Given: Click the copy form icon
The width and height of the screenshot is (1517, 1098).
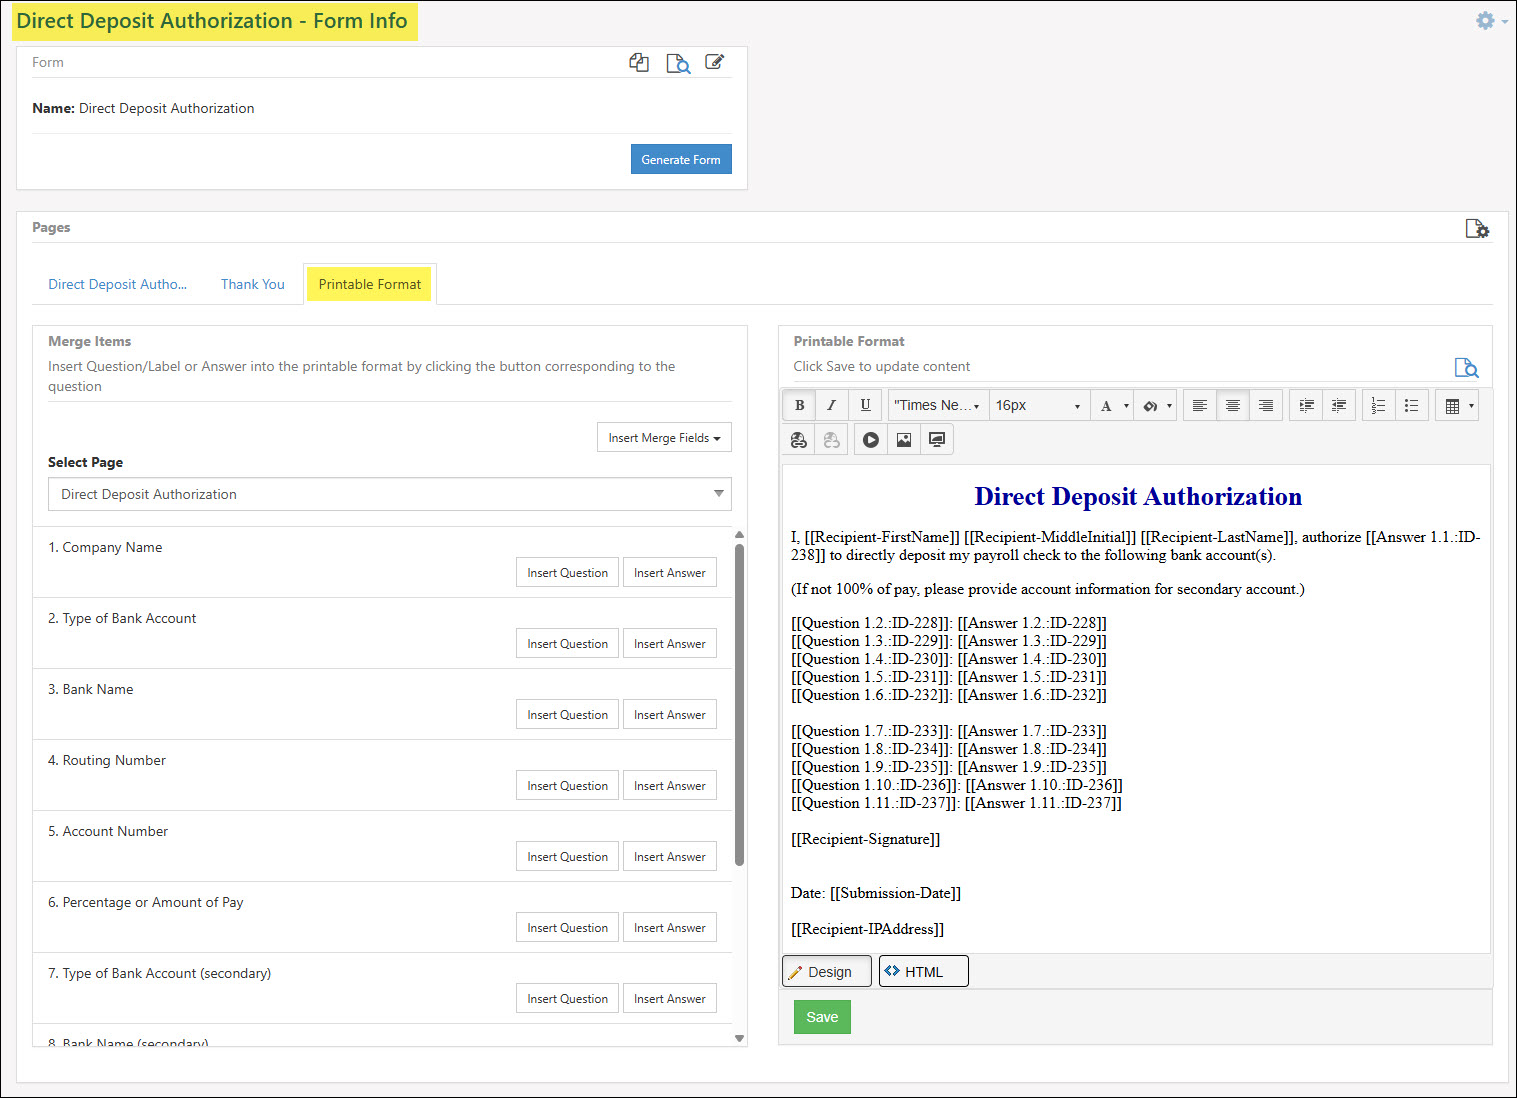Looking at the screenshot, I should (x=639, y=63).
